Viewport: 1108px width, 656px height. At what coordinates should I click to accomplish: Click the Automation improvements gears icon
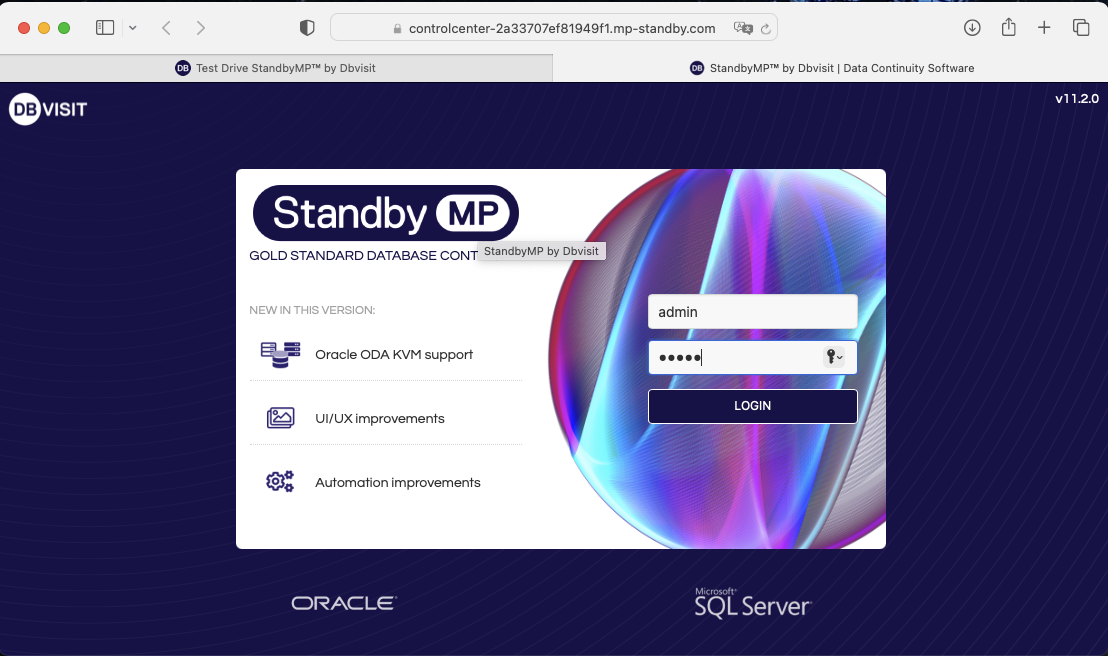[280, 482]
